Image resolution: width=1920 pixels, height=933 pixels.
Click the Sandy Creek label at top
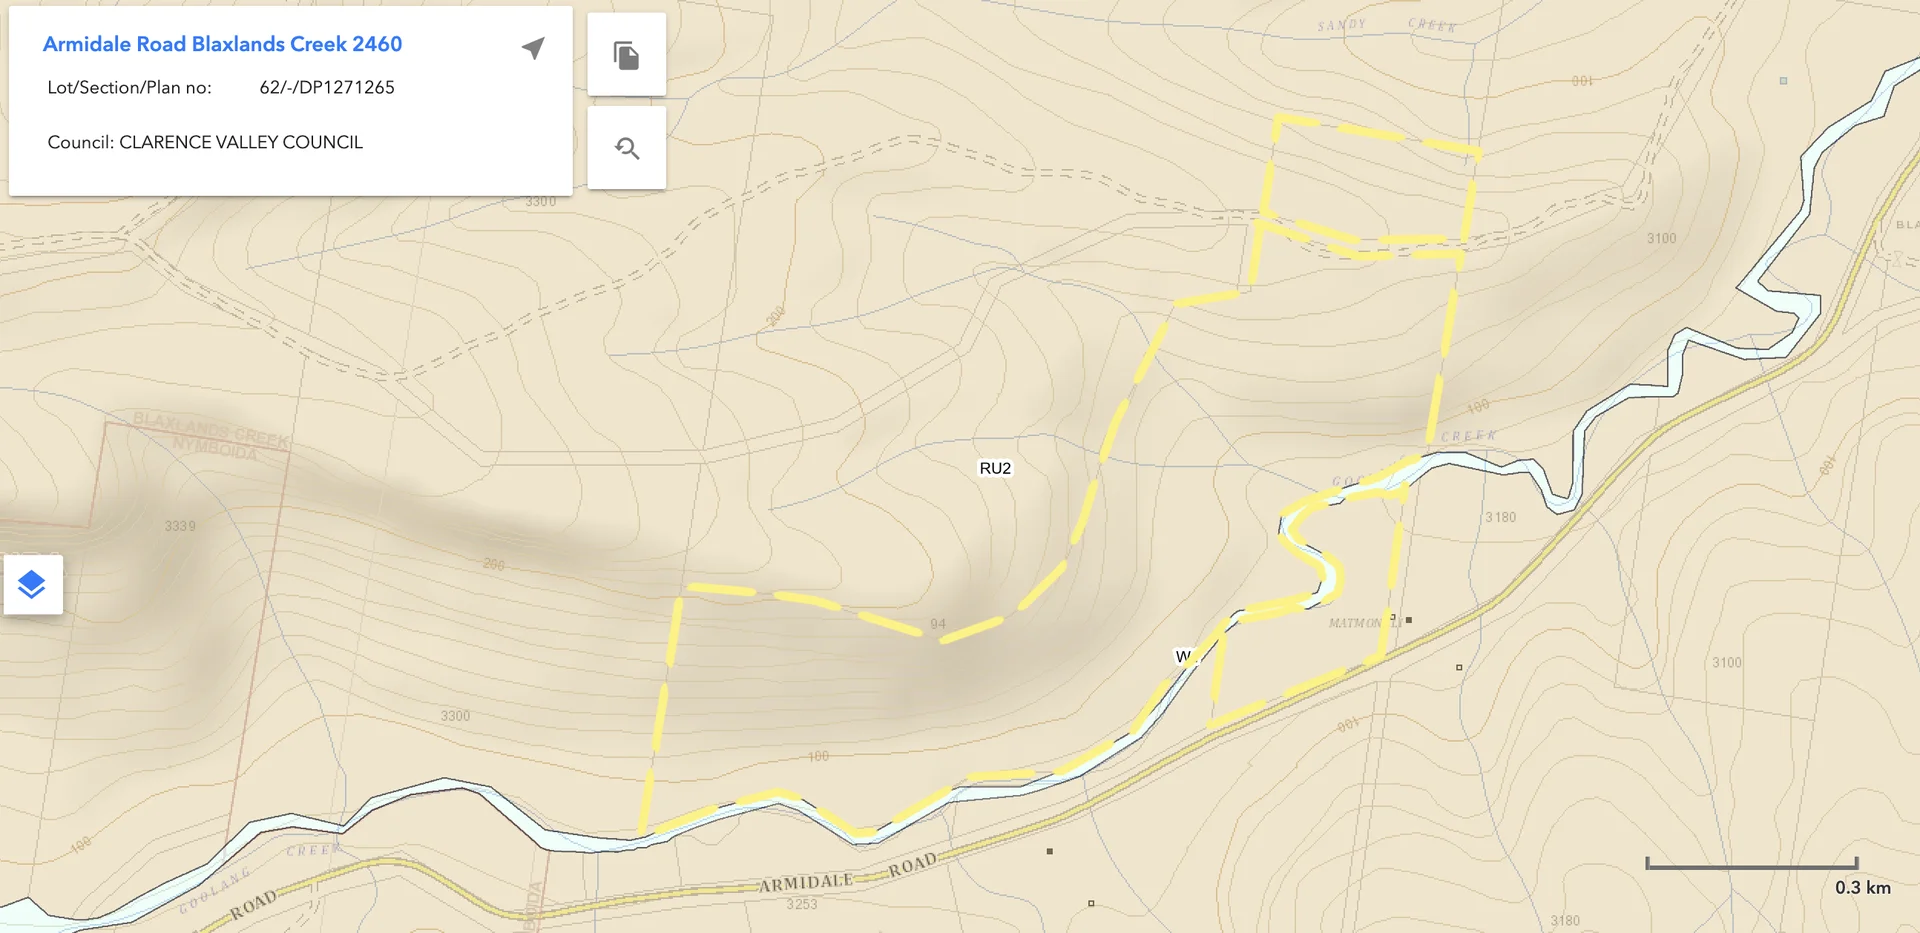[1387, 25]
